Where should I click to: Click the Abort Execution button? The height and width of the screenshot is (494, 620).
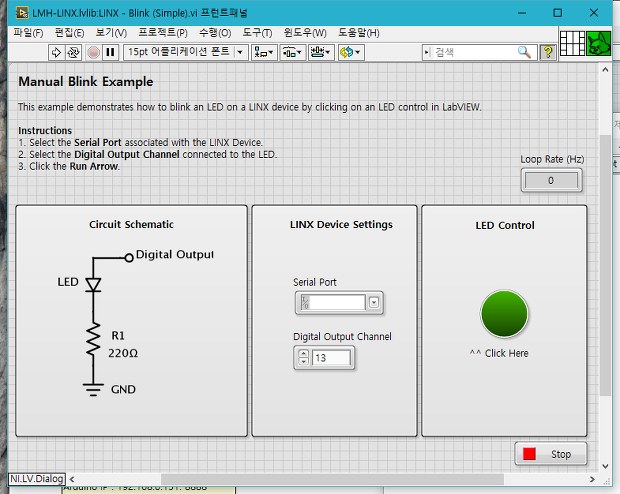(93, 52)
